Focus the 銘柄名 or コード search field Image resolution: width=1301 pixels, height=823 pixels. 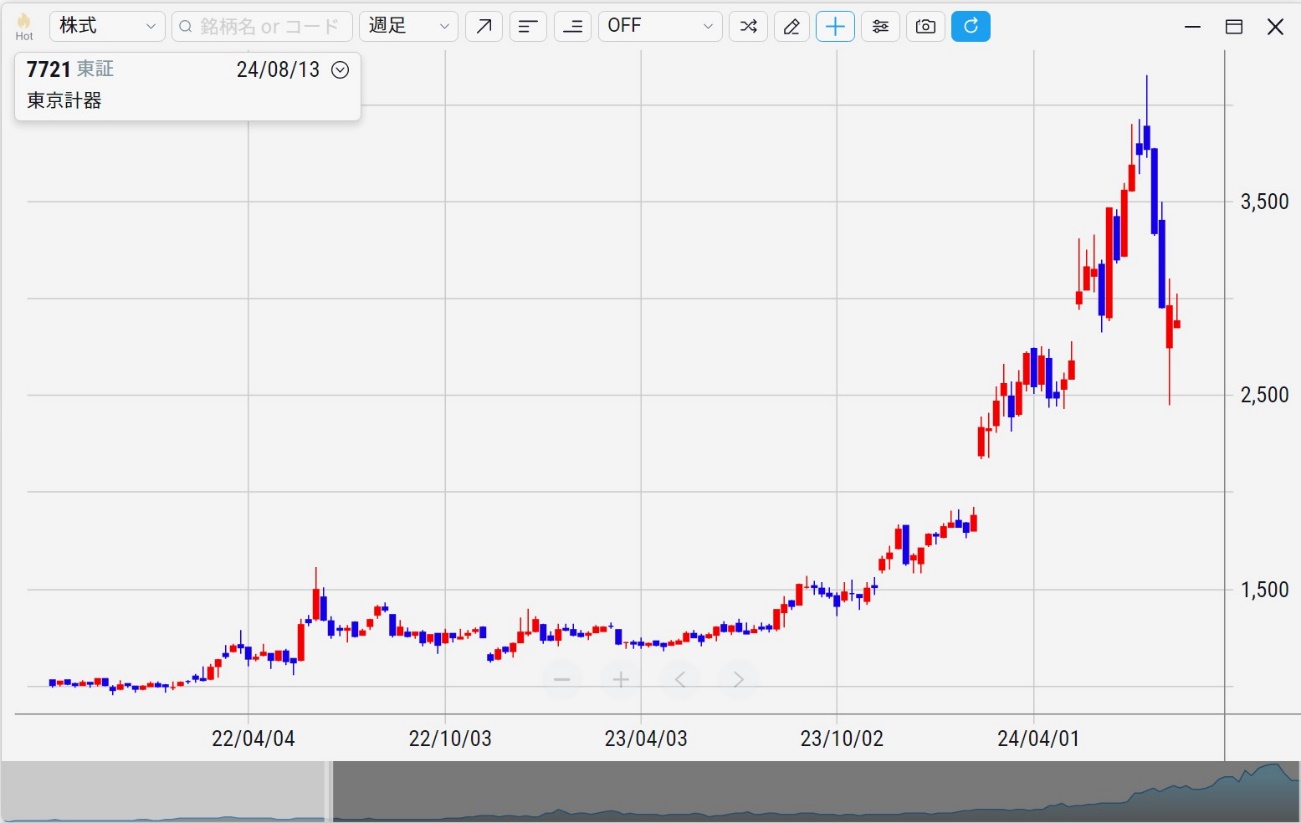[x=262, y=26]
